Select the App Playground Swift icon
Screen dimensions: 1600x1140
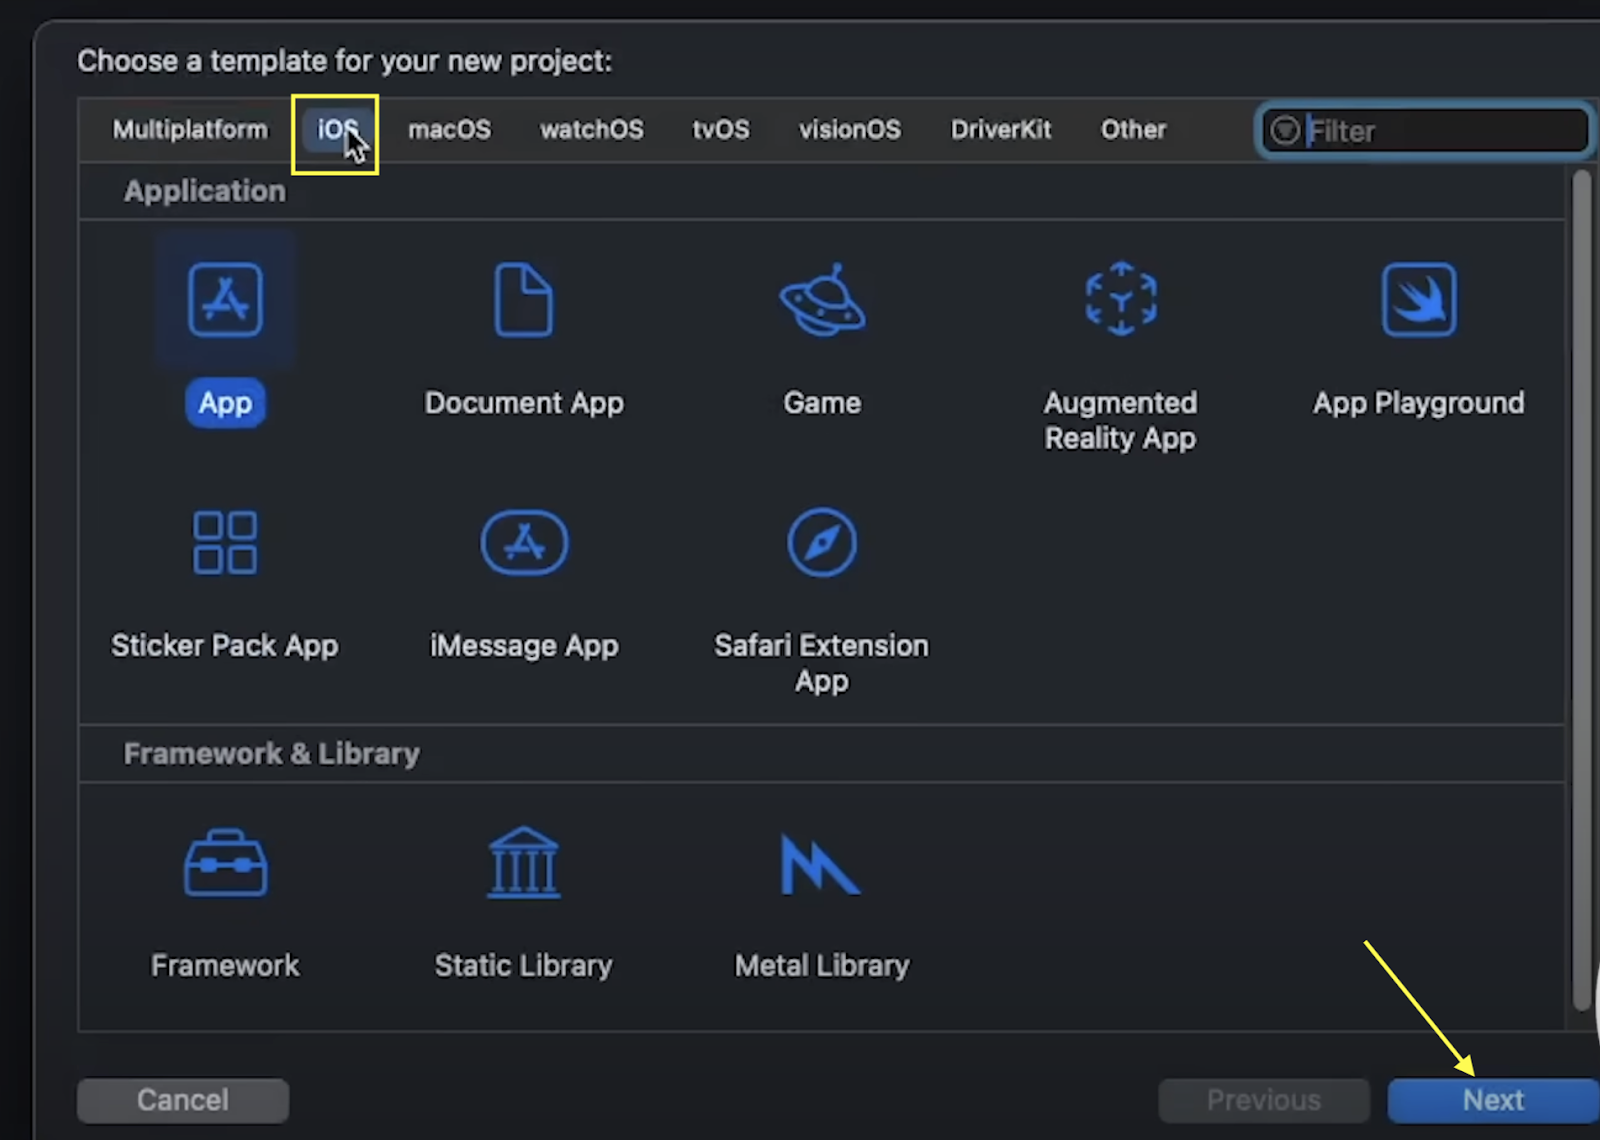click(x=1419, y=300)
